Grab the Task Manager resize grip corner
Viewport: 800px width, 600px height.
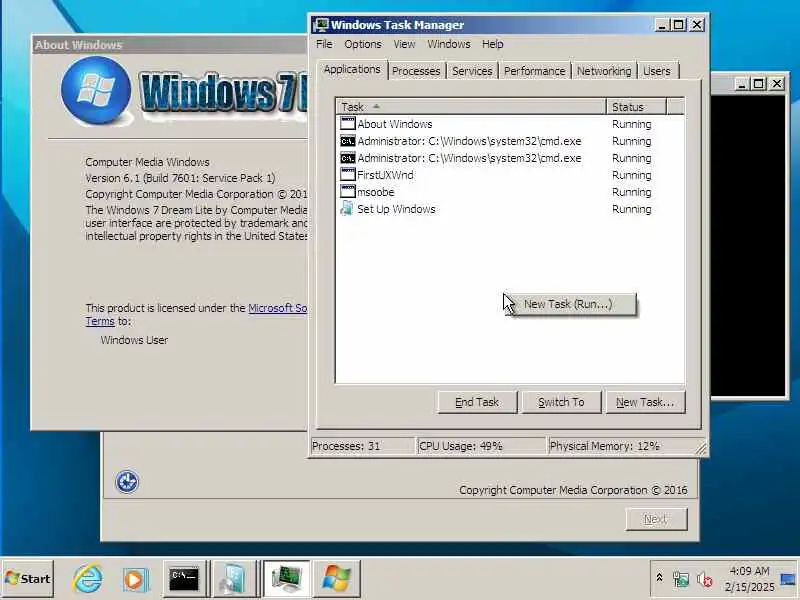point(701,448)
